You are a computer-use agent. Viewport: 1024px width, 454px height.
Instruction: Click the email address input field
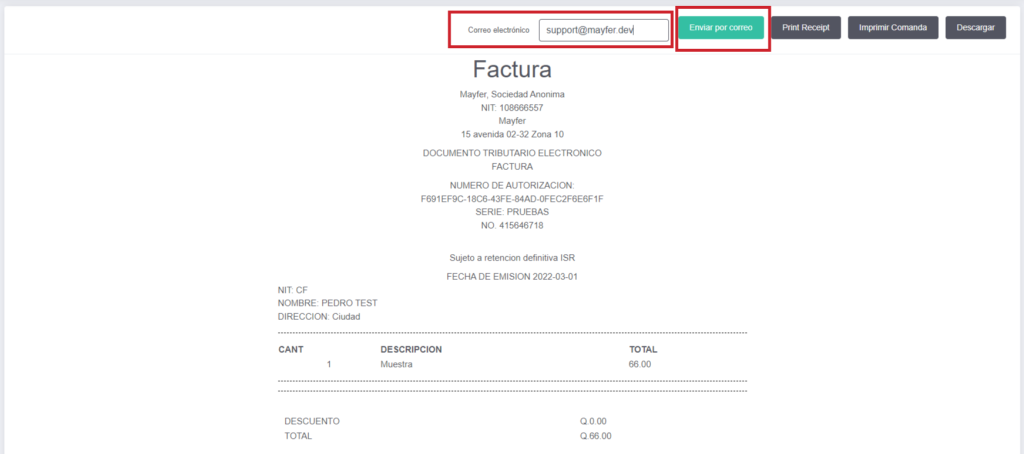coord(603,30)
